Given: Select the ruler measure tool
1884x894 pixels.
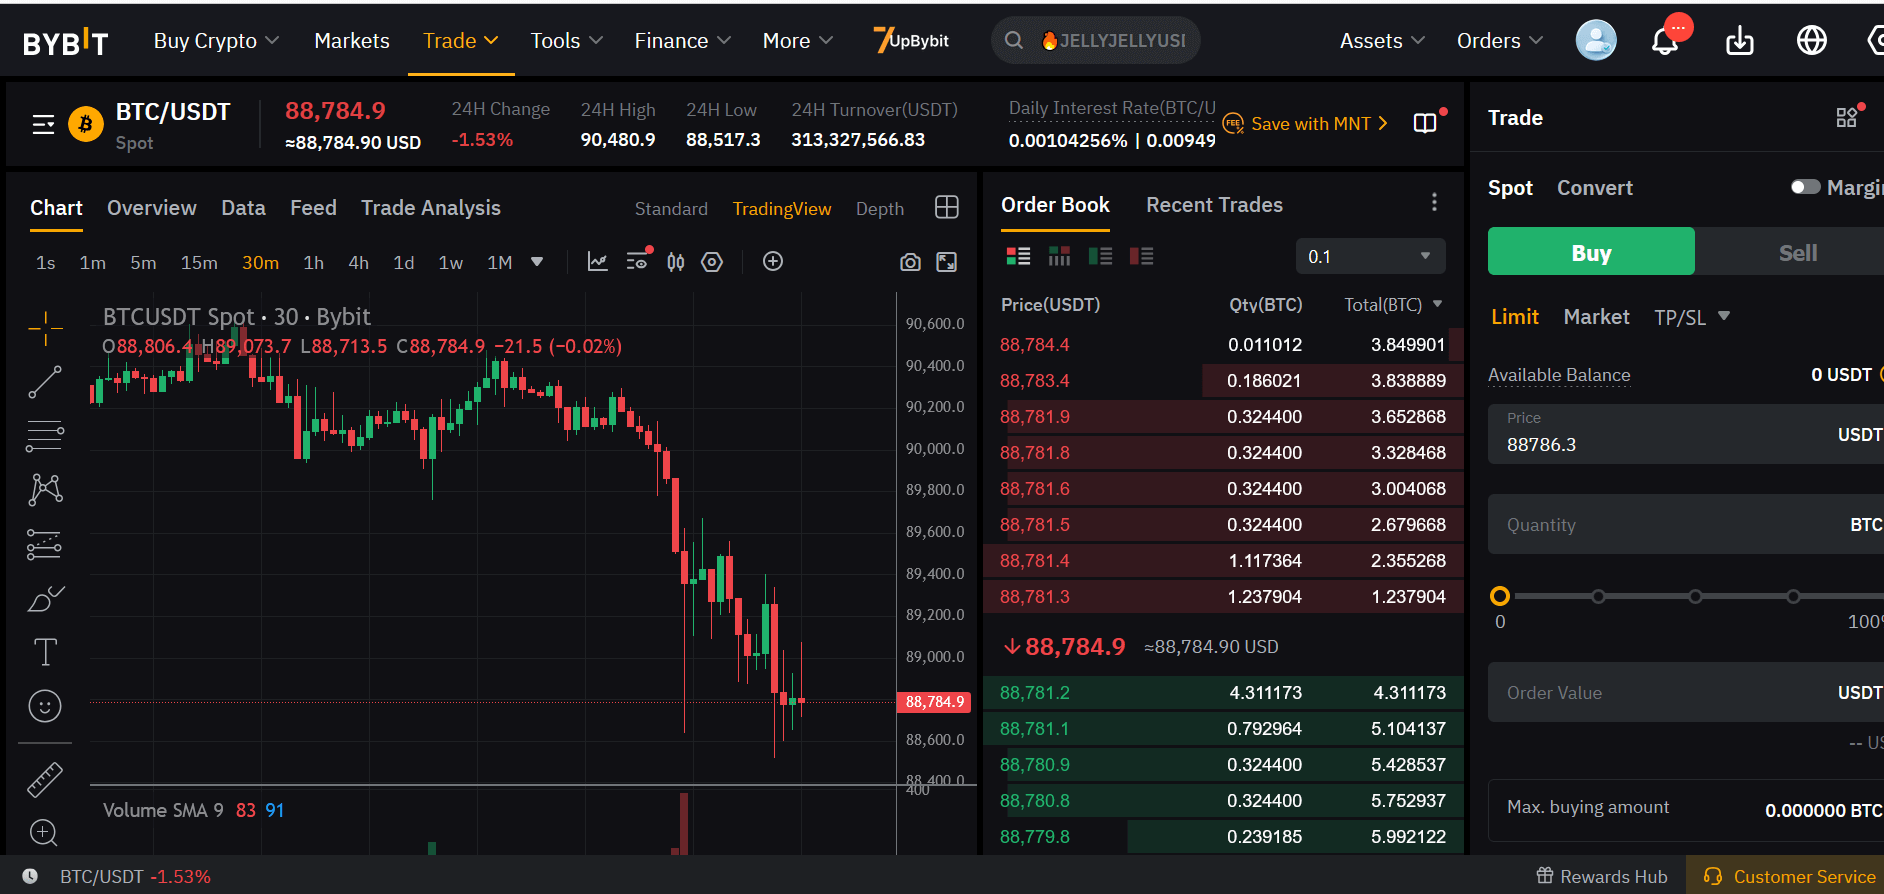Looking at the screenshot, I should tap(45, 779).
